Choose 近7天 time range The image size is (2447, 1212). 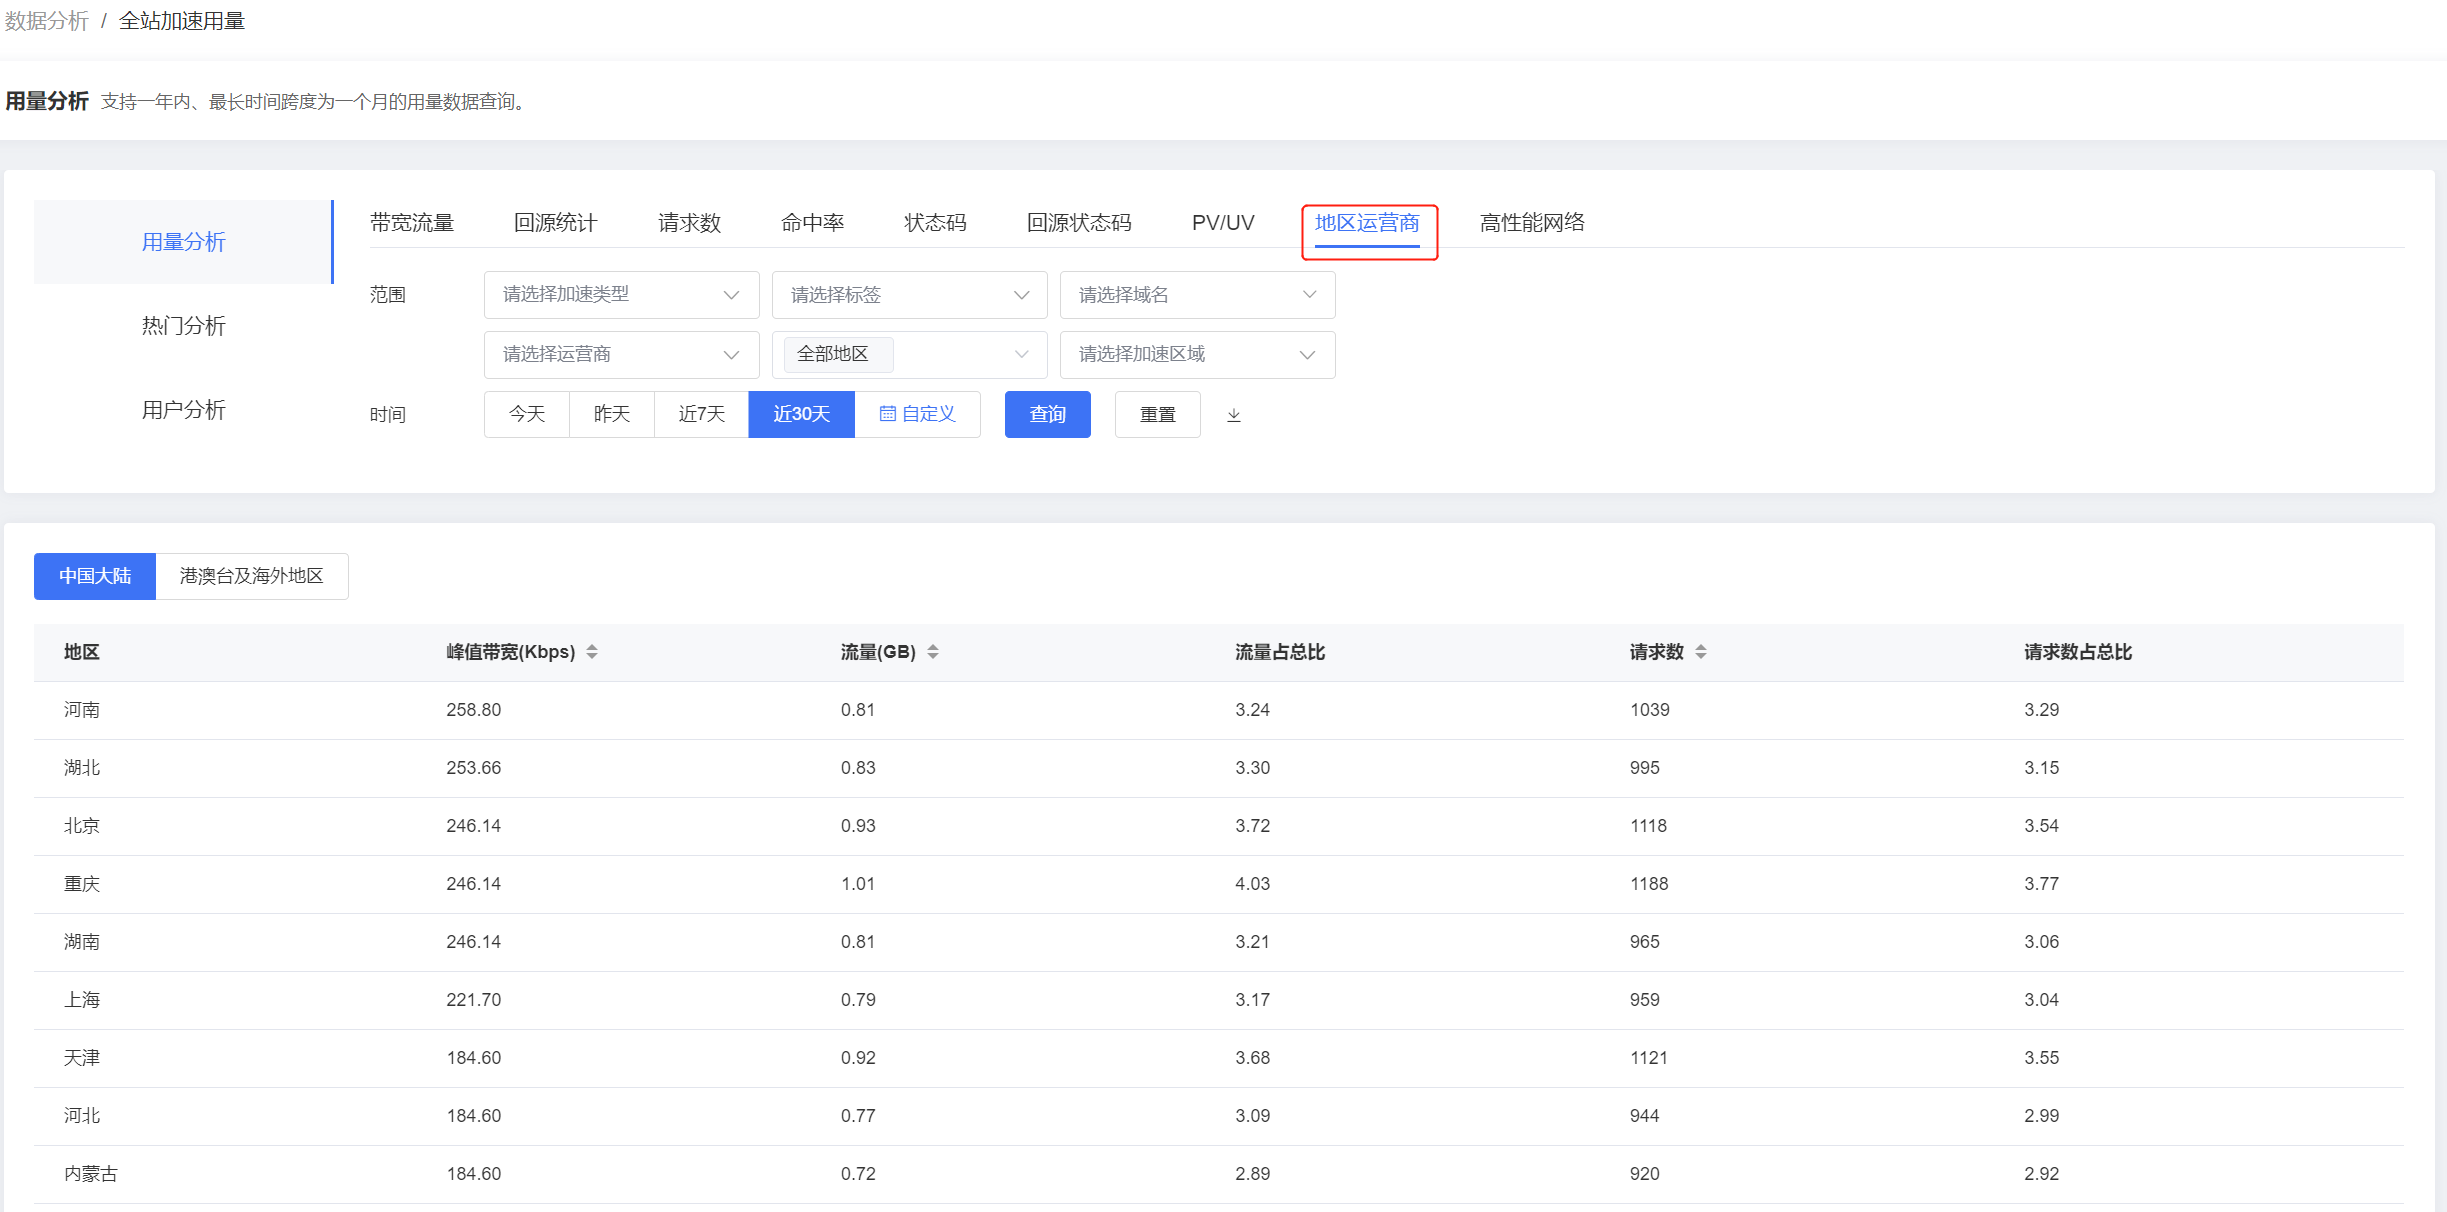(x=702, y=414)
